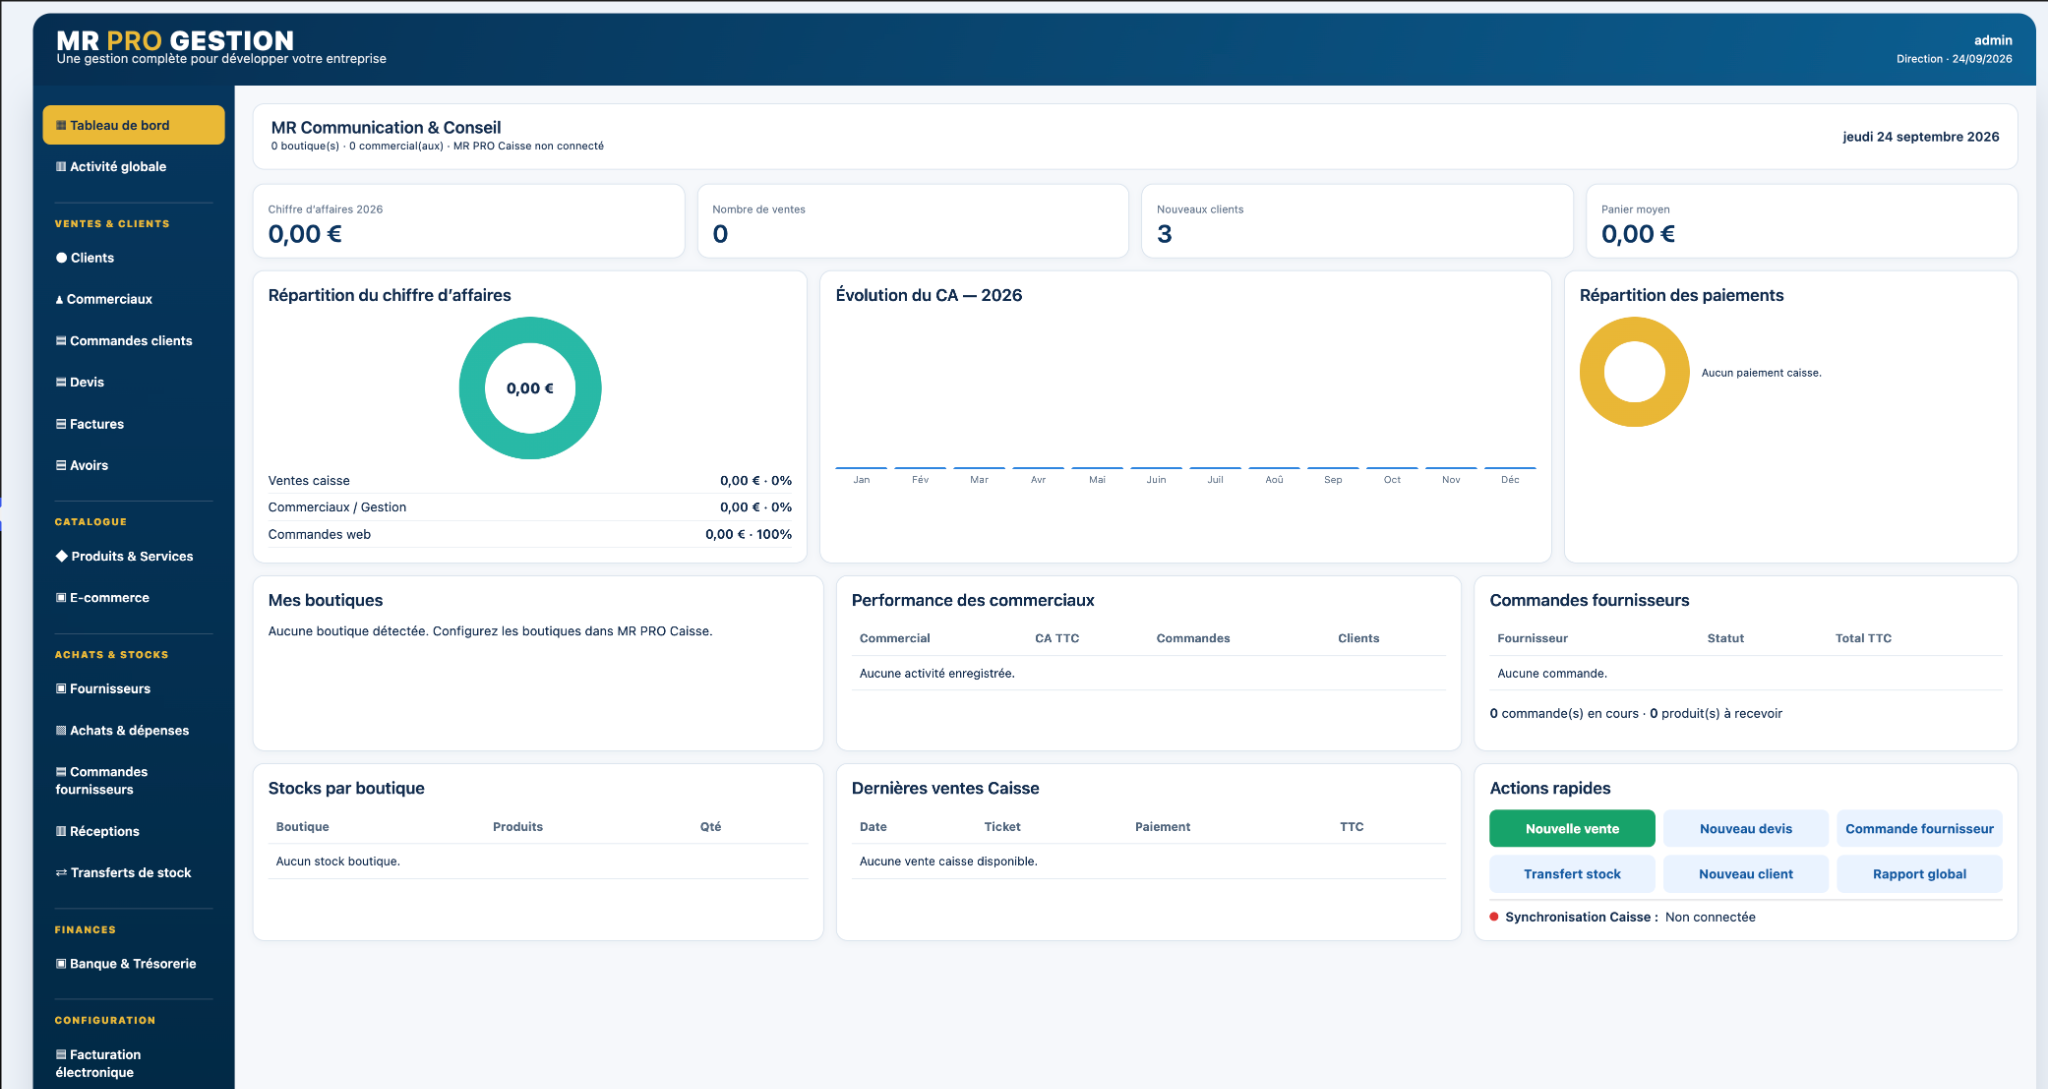Click the Commandes web 100% row
2048x1089 pixels.
click(530, 534)
